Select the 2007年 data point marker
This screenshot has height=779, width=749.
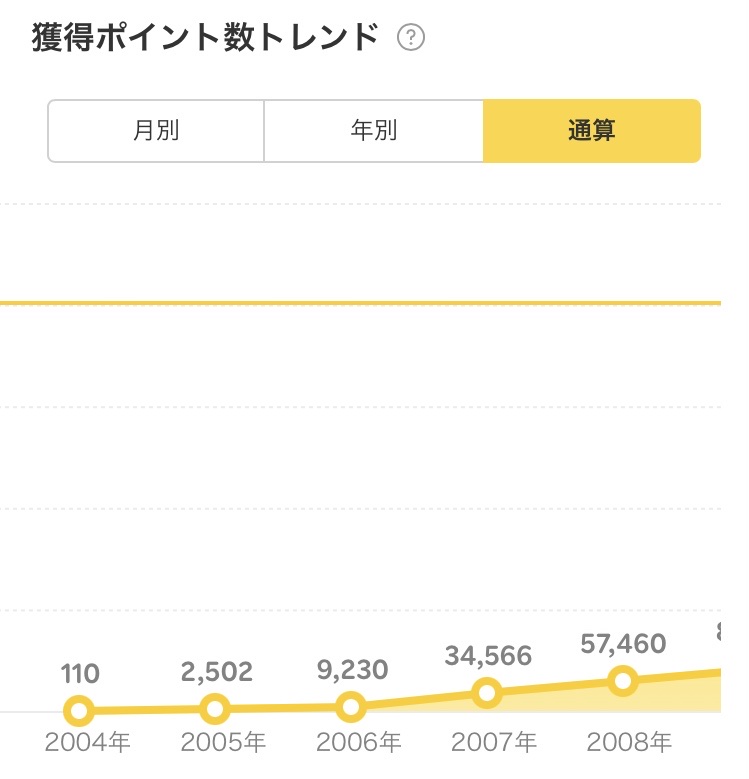[487, 693]
